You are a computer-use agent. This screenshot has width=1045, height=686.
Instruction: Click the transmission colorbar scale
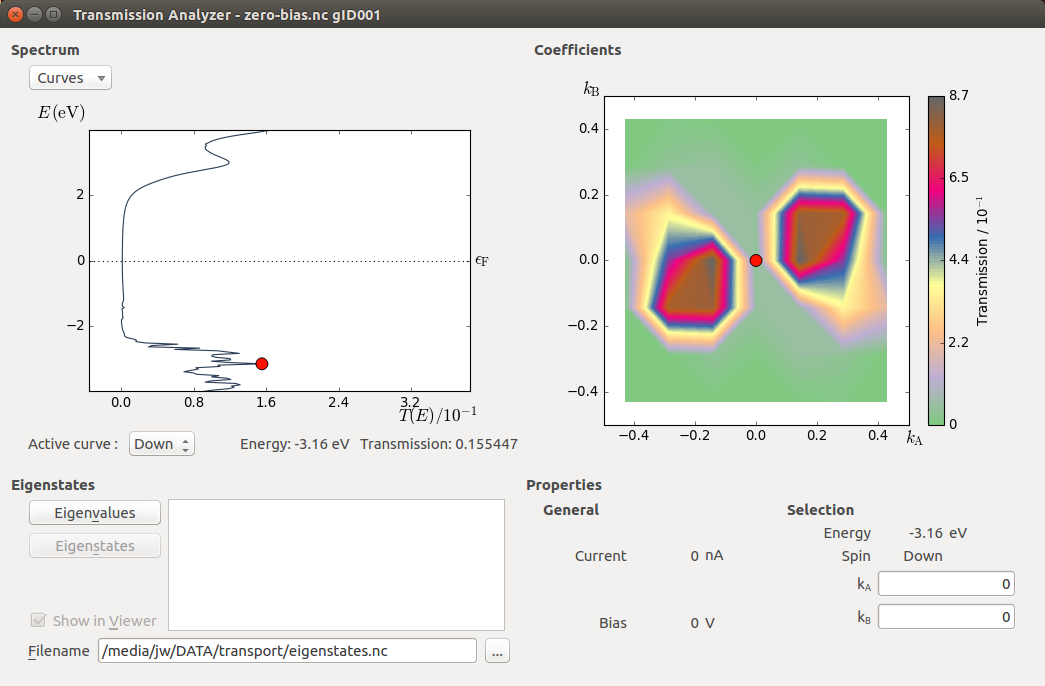936,261
